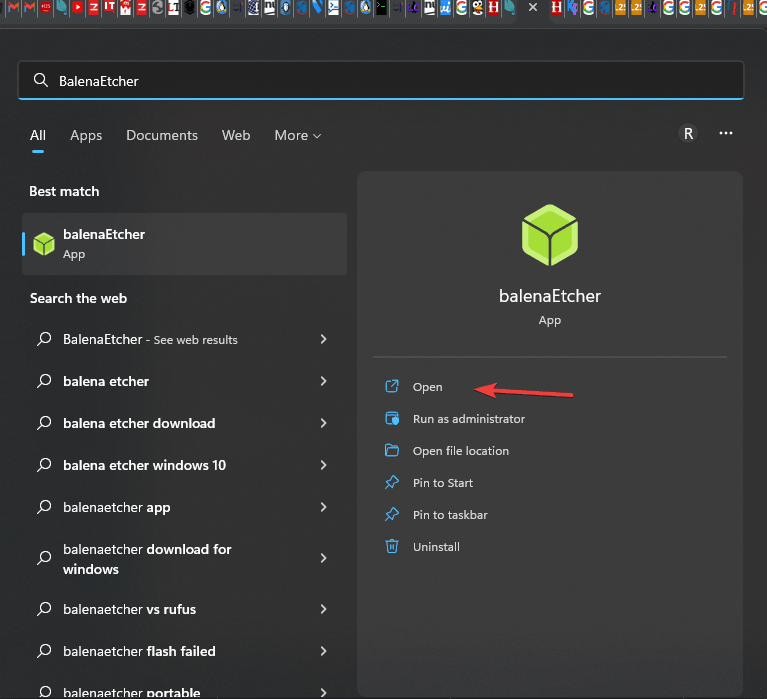767x699 pixels.
Task: Expand the 'balena etcher windows 10' arrow
Action: click(x=323, y=465)
